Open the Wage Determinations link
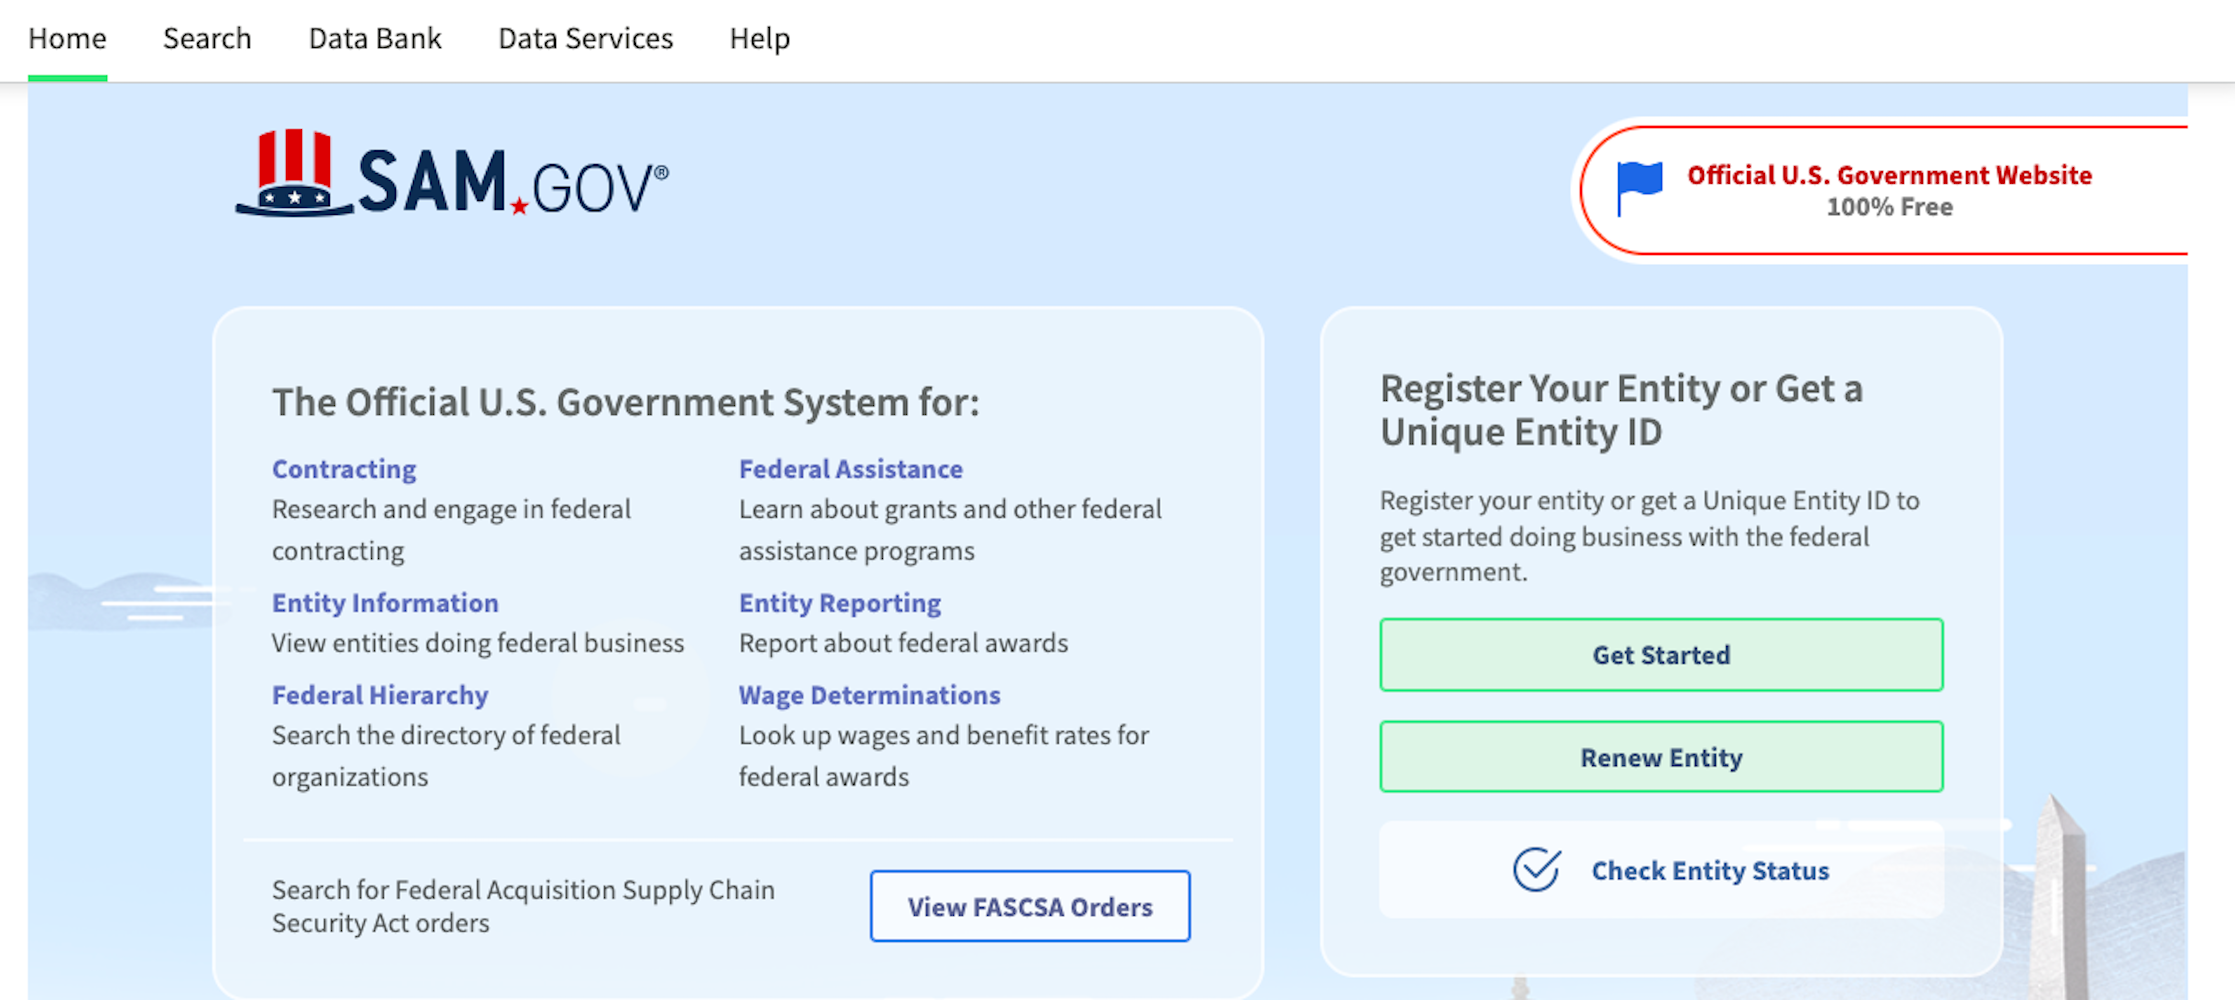Screen dimensions: 2235x1000 coord(869,695)
